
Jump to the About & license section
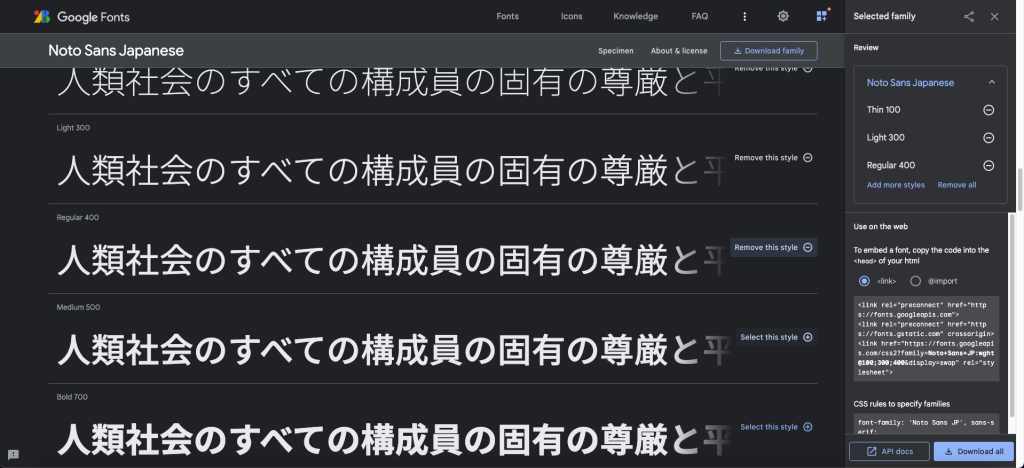[x=679, y=51]
